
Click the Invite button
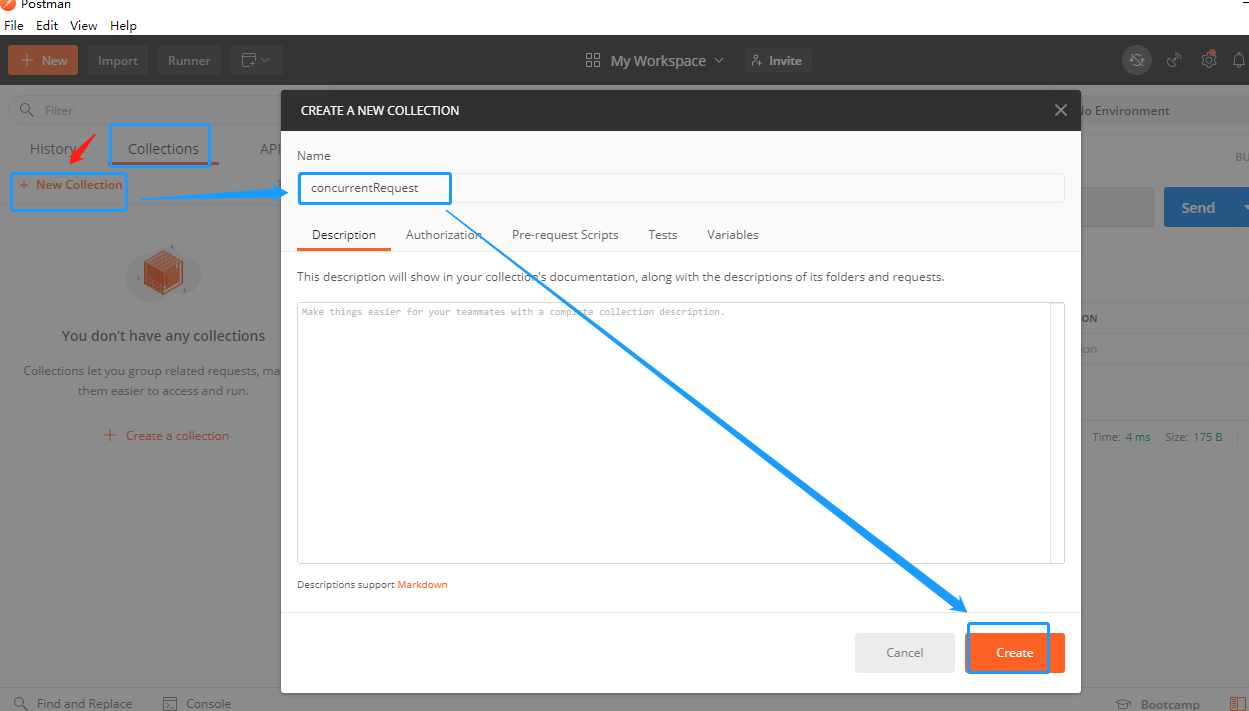[777, 61]
